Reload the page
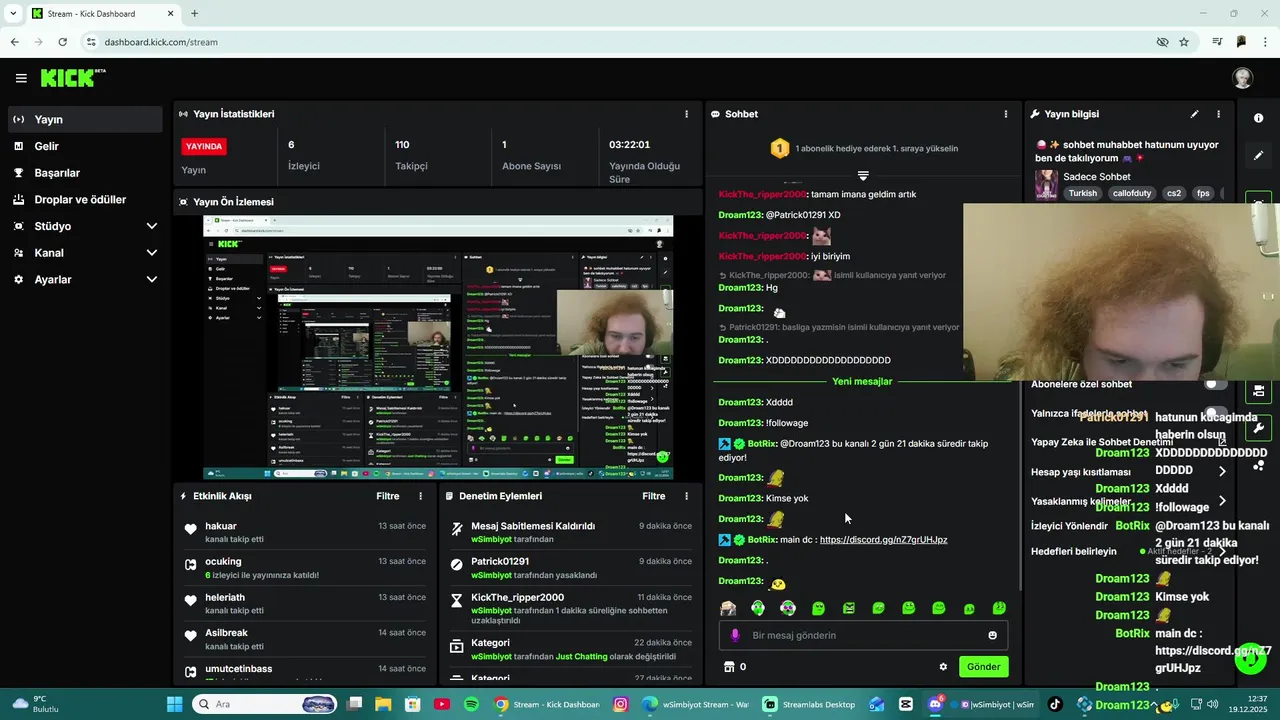 pos(62,42)
